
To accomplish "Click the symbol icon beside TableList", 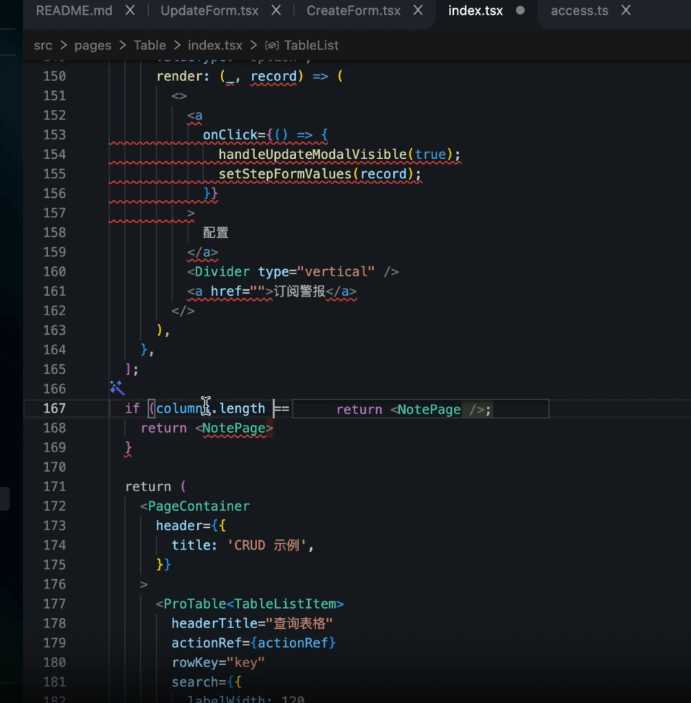I will (x=272, y=45).
